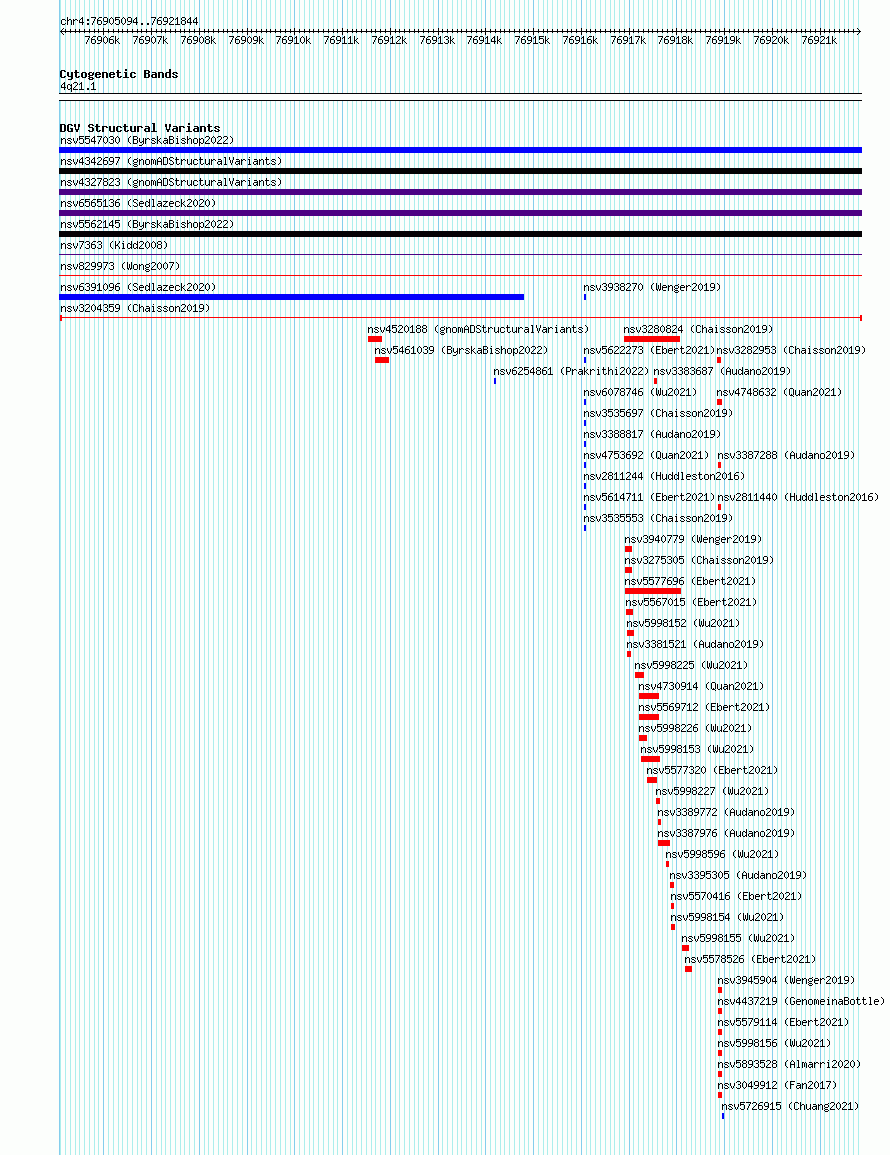Click nsv5998156 (Wu2021) label
Viewport: 890px width, 1155px height.
[x=774, y=1043]
